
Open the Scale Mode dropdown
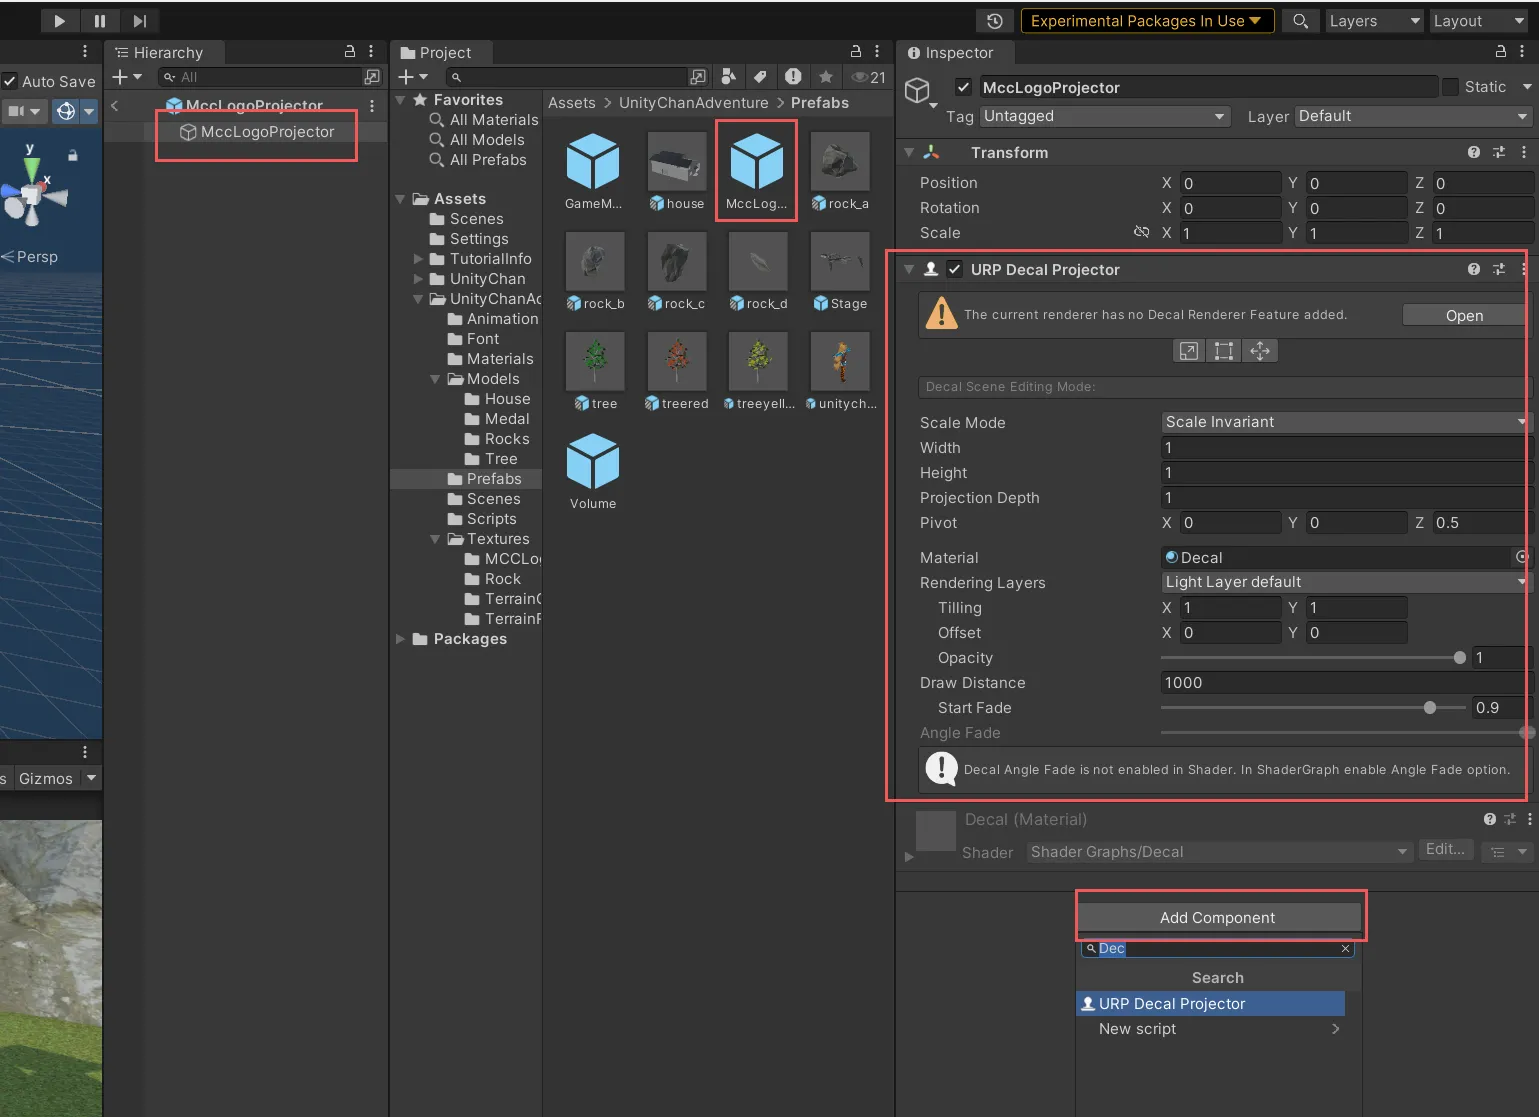click(x=1344, y=422)
